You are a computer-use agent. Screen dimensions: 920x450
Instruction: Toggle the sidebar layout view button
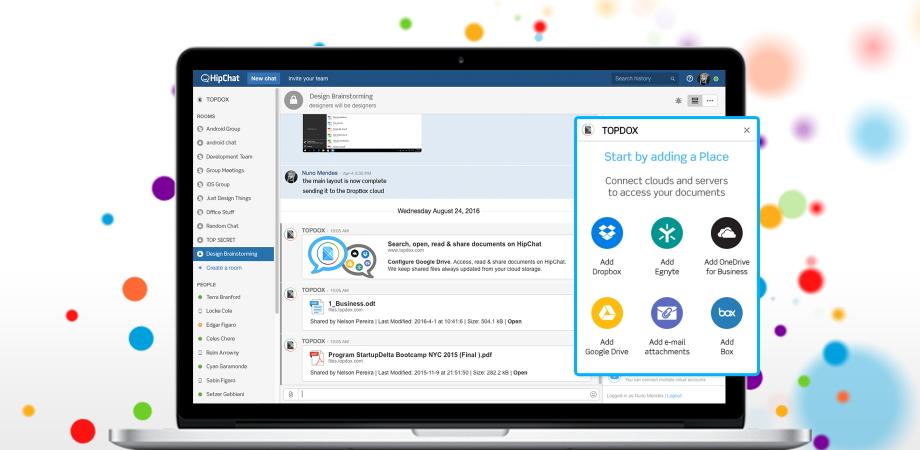(695, 101)
